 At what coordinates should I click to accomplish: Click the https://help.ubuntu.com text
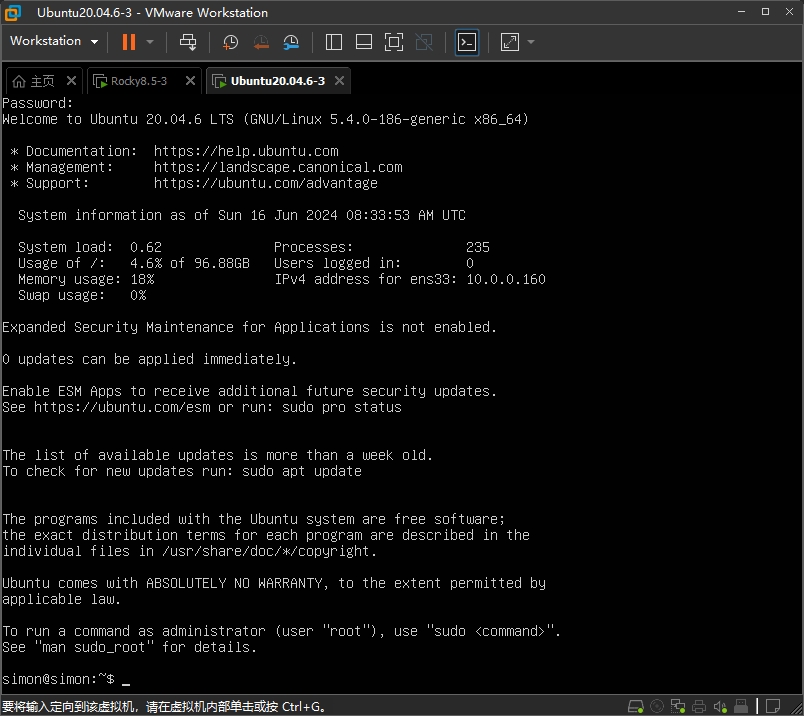[x=246, y=151]
